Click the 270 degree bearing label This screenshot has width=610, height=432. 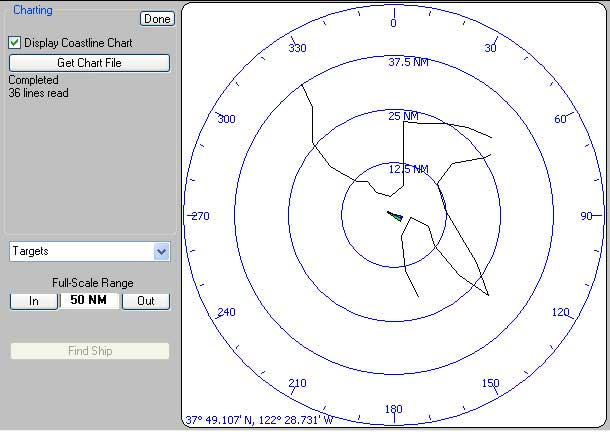click(201, 216)
